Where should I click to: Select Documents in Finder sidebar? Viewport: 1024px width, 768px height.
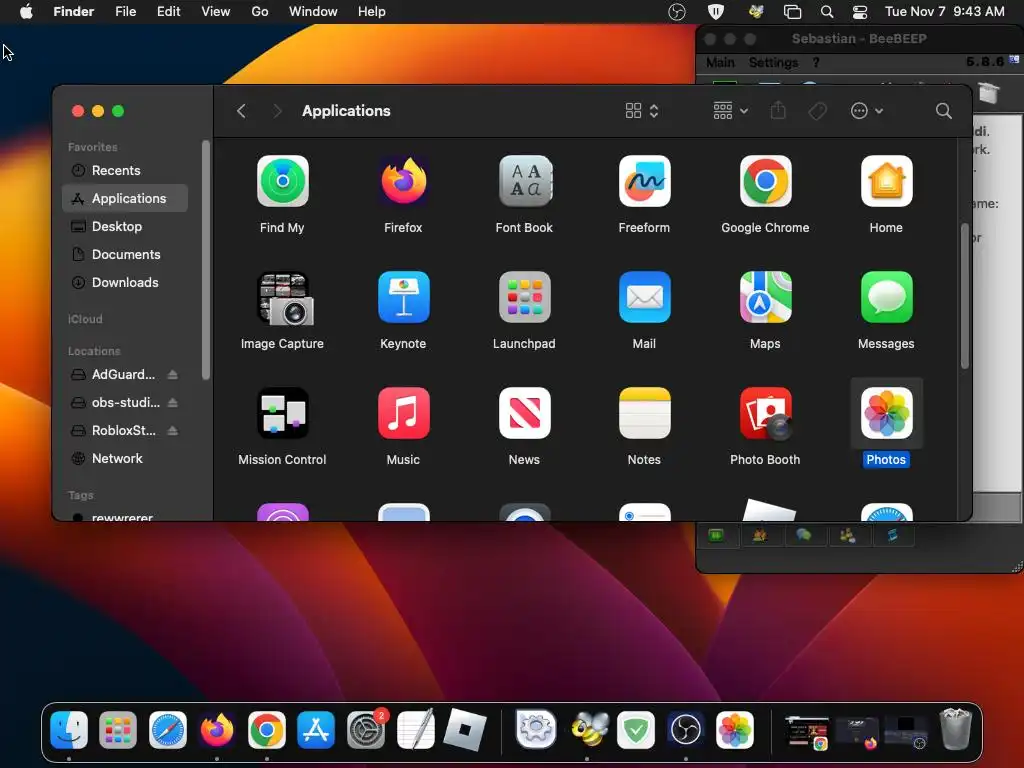pos(125,255)
